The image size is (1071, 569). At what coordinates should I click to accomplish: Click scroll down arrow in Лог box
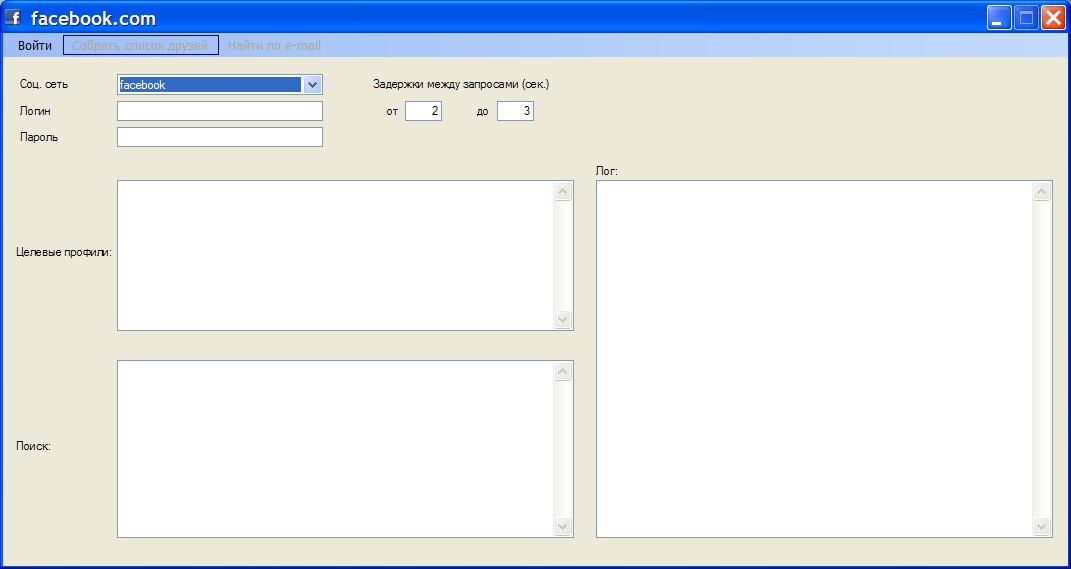point(1042,527)
